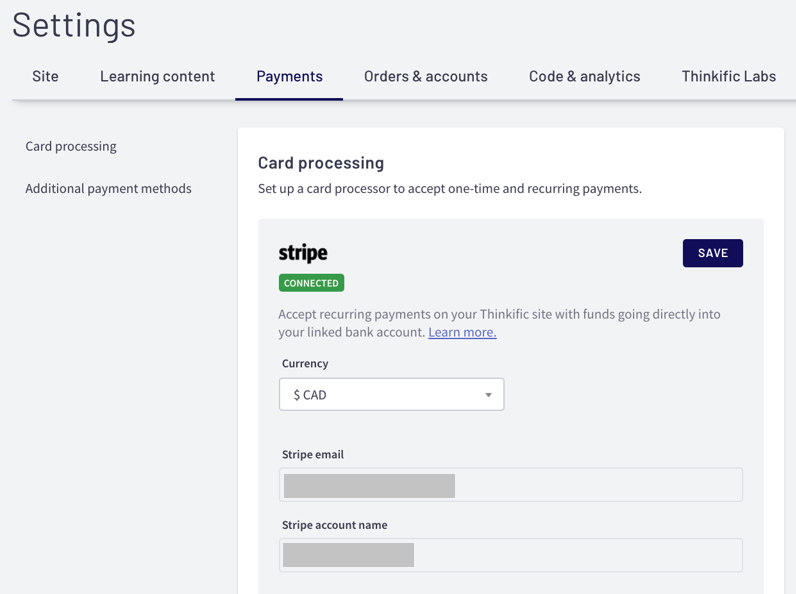Viewport: 796px width, 594px height.
Task: Click the 'Currency' label
Action: tap(305, 364)
